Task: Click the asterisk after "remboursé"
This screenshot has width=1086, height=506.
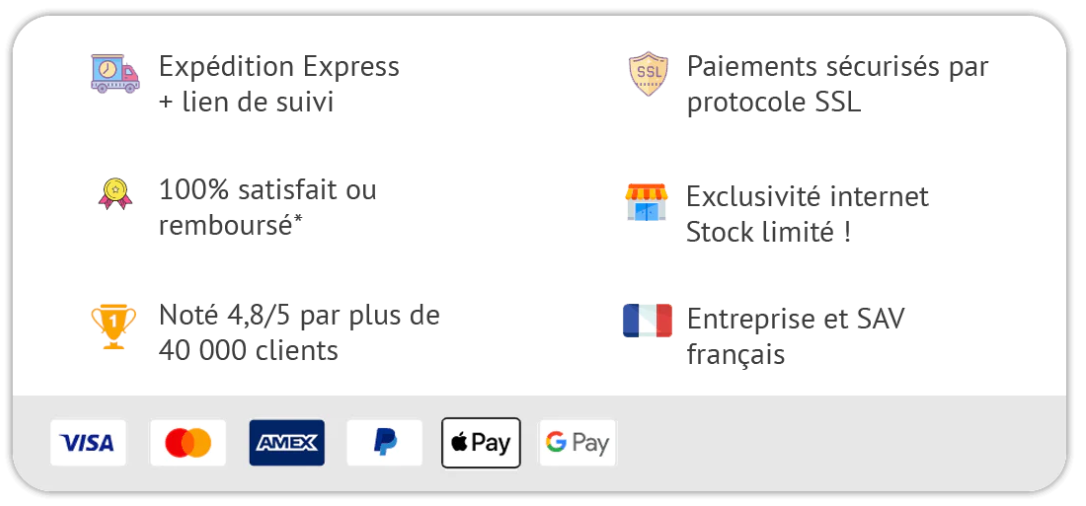Action: coord(298,220)
